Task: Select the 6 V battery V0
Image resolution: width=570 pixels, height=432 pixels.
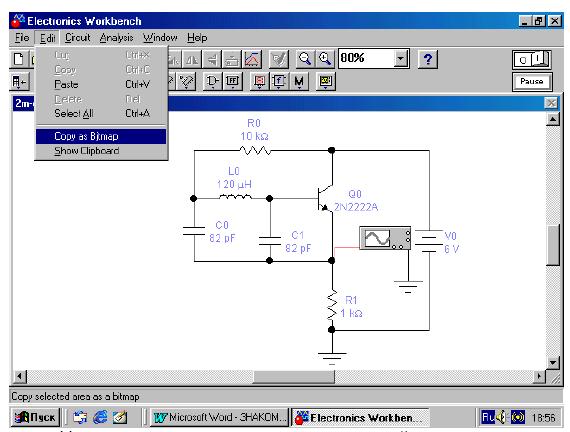Action: (x=429, y=241)
